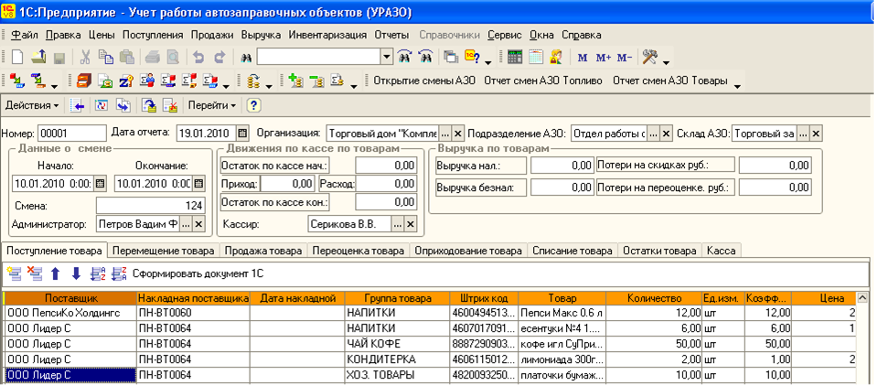Click the blue question mark help icon
Screen dimensions: 874x385
254,105
